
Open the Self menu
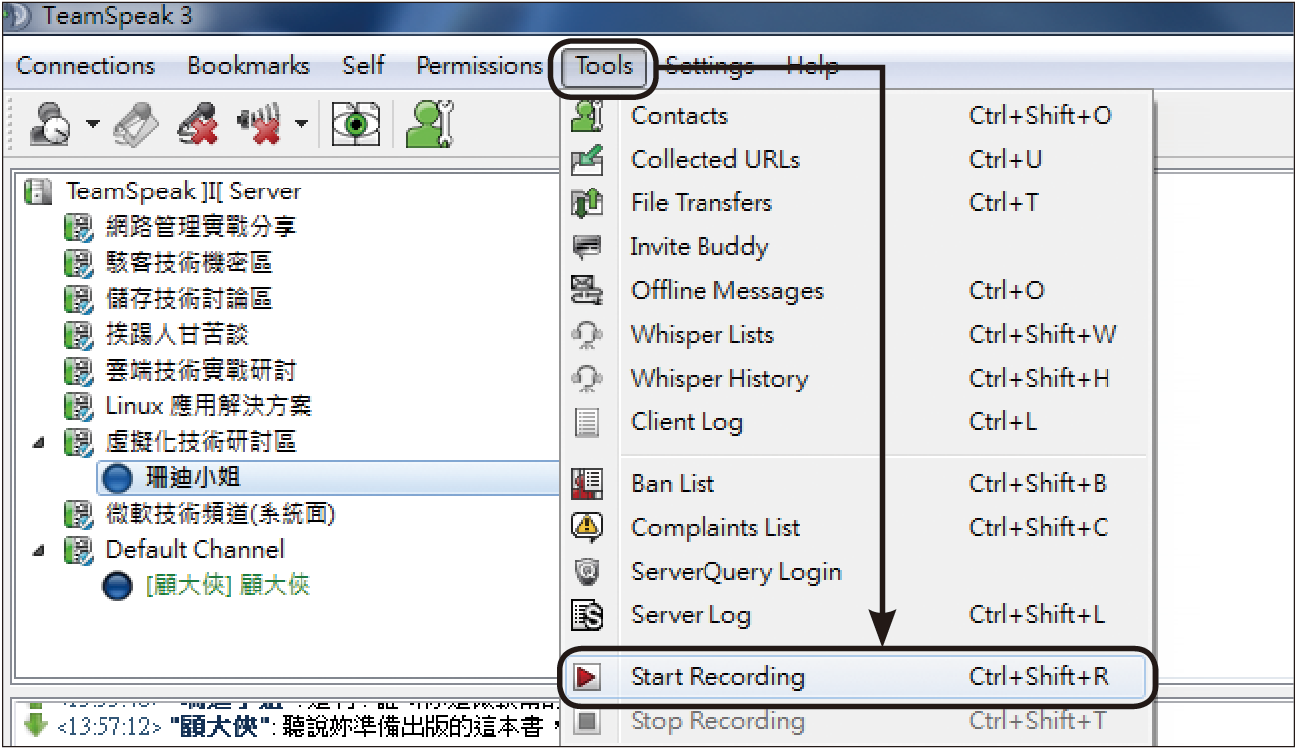[363, 66]
